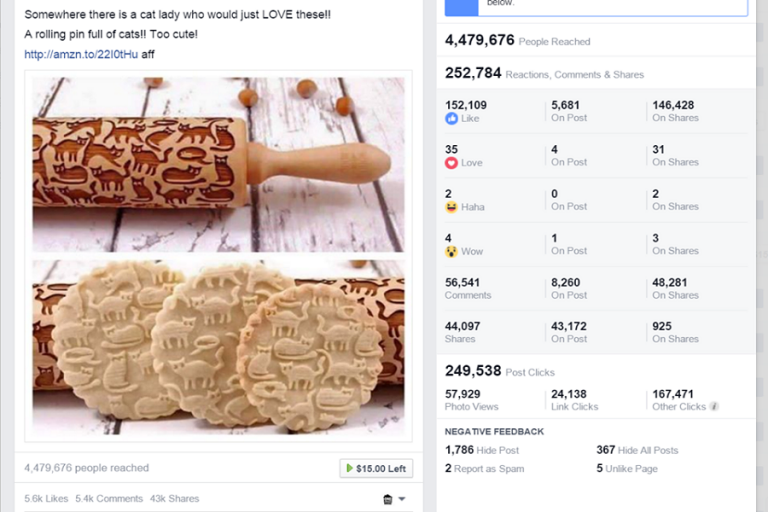Open the cat cookies bottom photo
Viewport: 768px width, 512px height.
point(218,347)
